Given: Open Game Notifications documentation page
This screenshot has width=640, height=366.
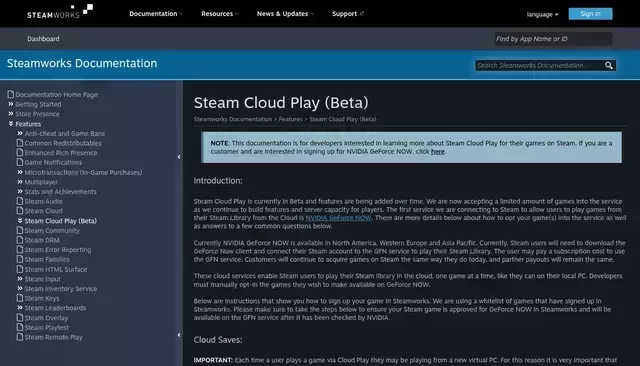Looking at the screenshot, I should point(53,162).
